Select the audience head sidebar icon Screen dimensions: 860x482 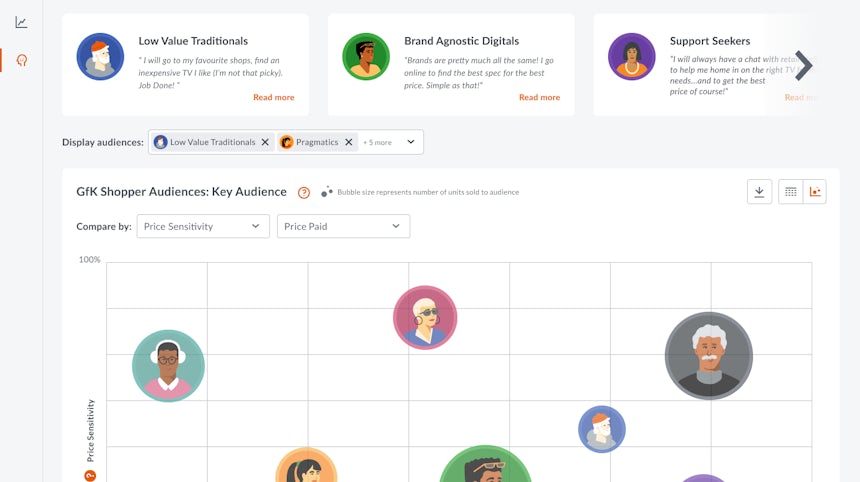21,60
